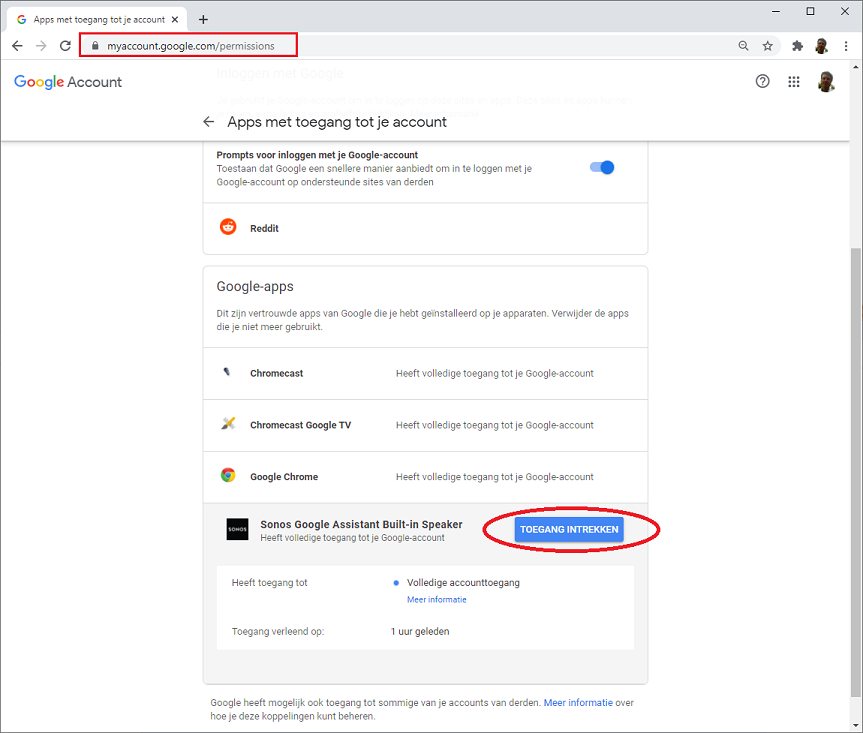
Task: Click the scrollbar up arrow
Action: 855,67
